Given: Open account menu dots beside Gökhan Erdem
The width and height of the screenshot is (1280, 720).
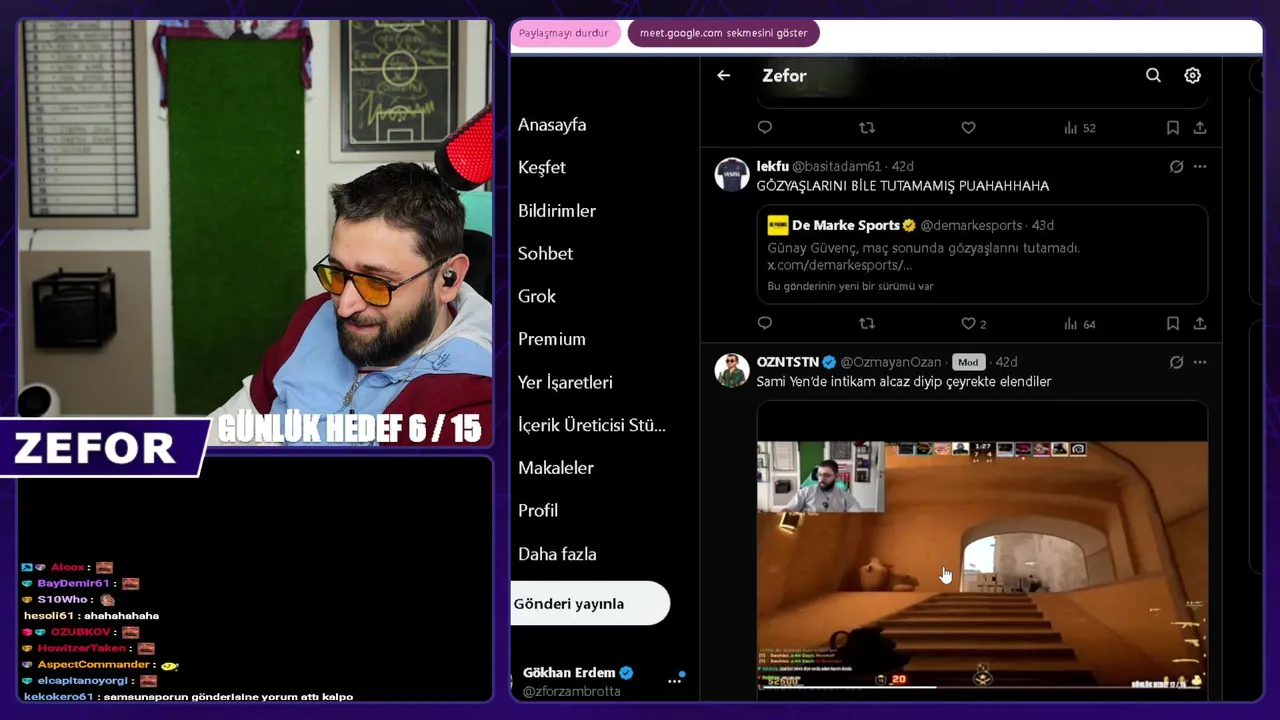Looking at the screenshot, I should point(675,680).
